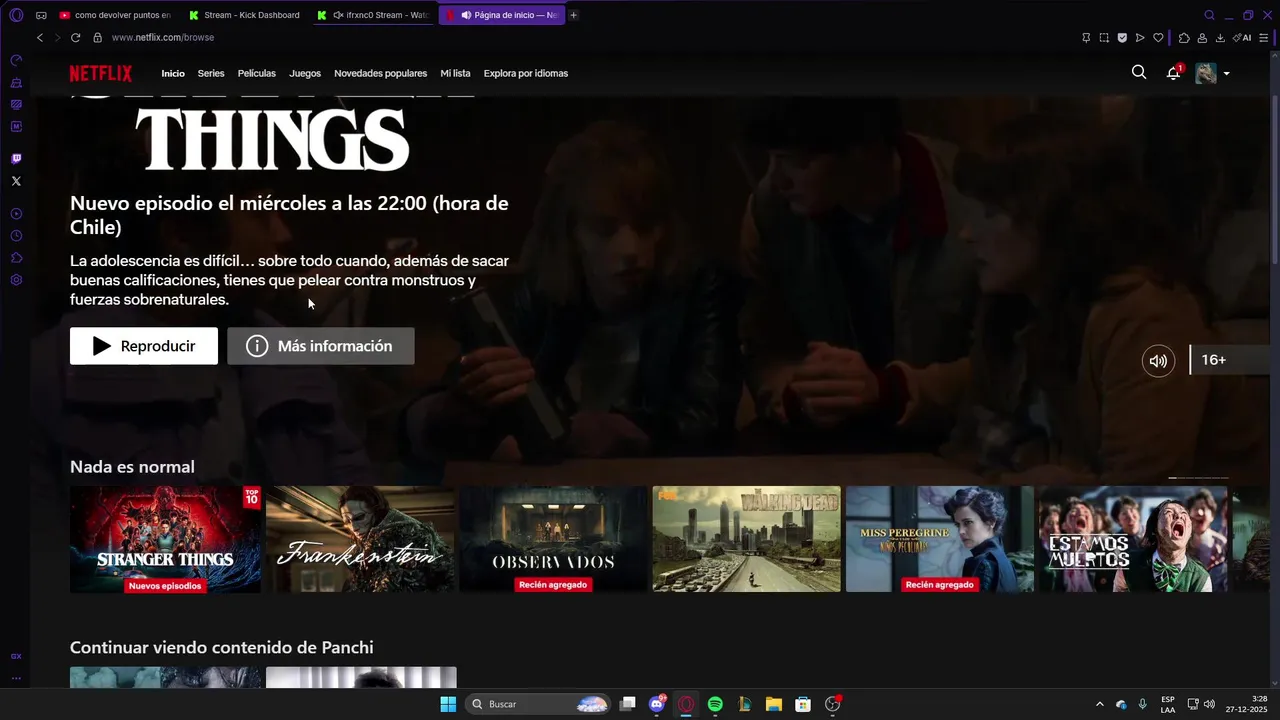Open Explora por idiomas
1280x720 pixels.
(x=526, y=73)
